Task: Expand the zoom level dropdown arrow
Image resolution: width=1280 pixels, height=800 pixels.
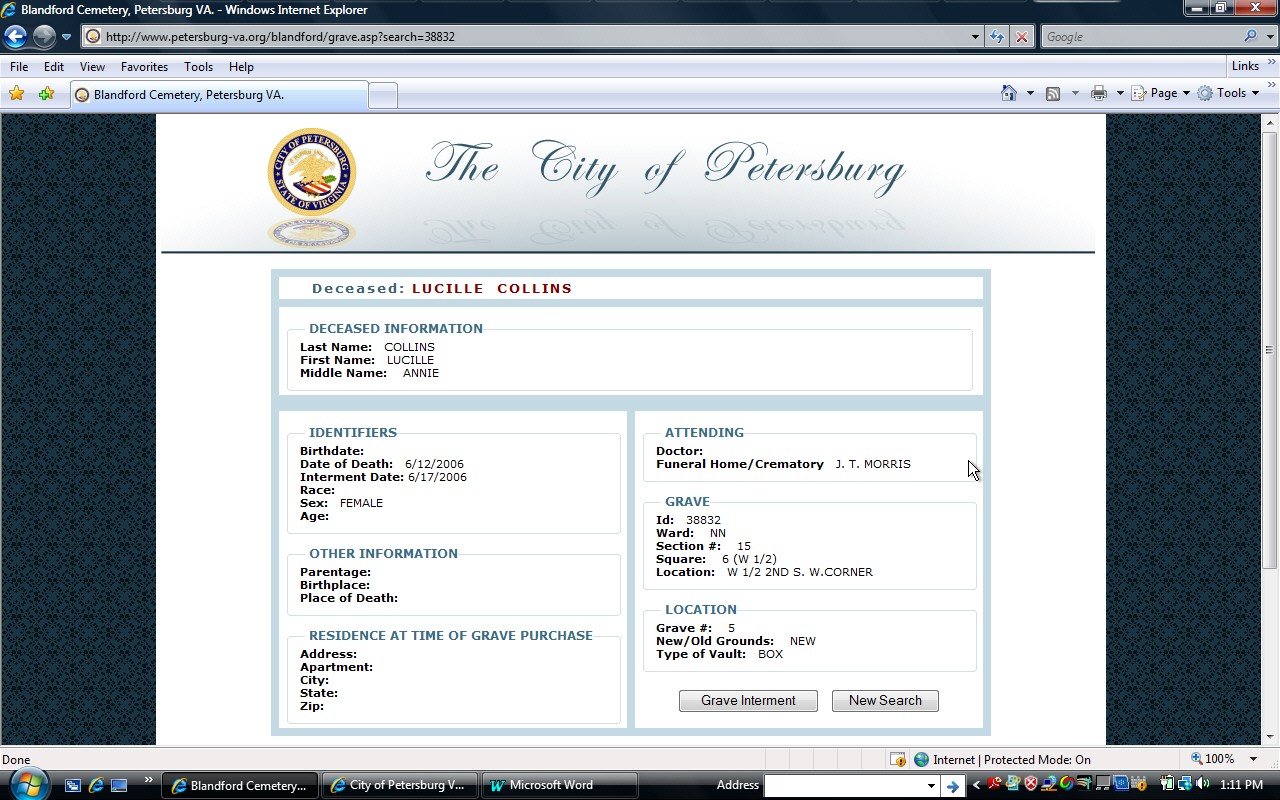Action: pyautogui.click(x=1253, y=760)
